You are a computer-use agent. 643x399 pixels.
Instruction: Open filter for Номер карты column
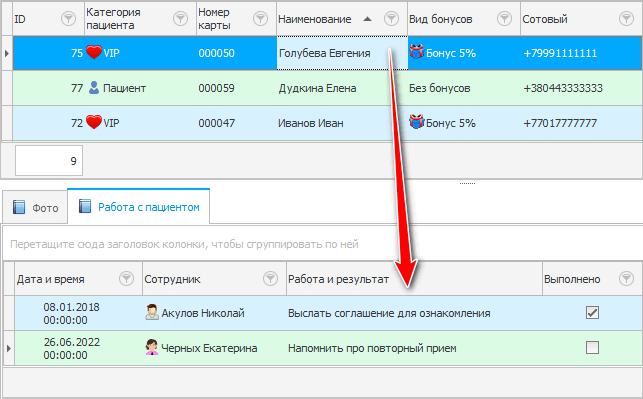(260, 18)
